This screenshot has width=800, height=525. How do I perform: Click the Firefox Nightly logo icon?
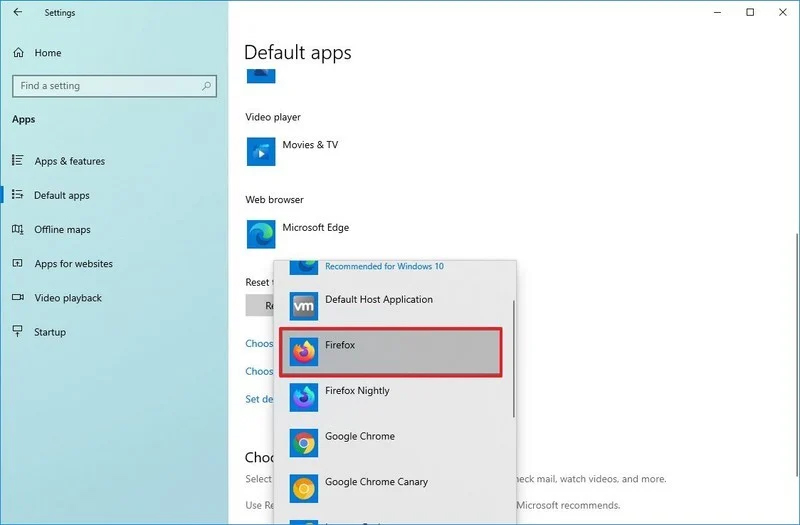304,397
